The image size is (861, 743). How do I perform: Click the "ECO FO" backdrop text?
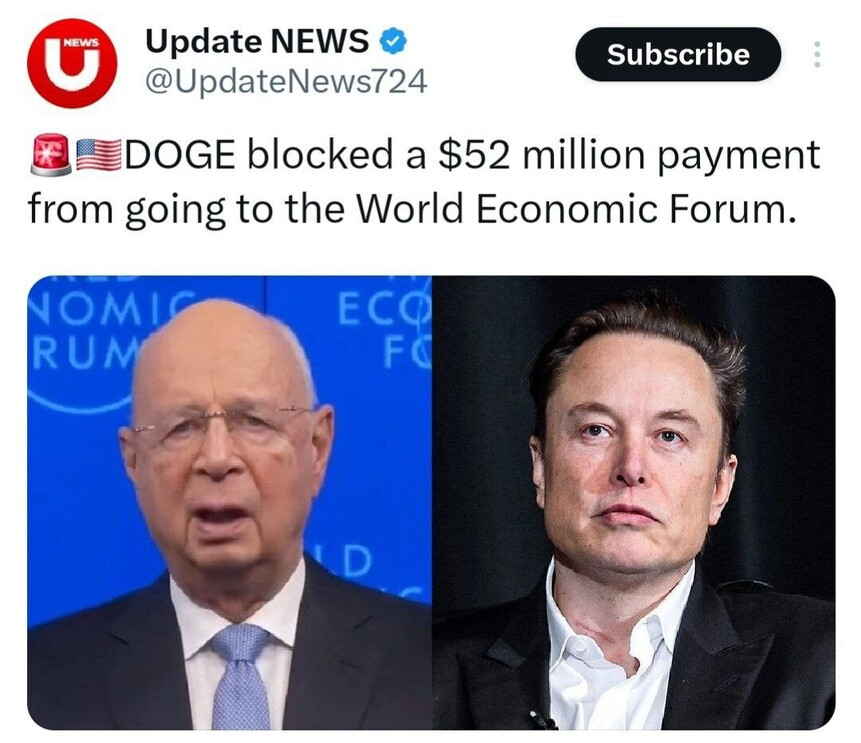(x=384, y=331)
